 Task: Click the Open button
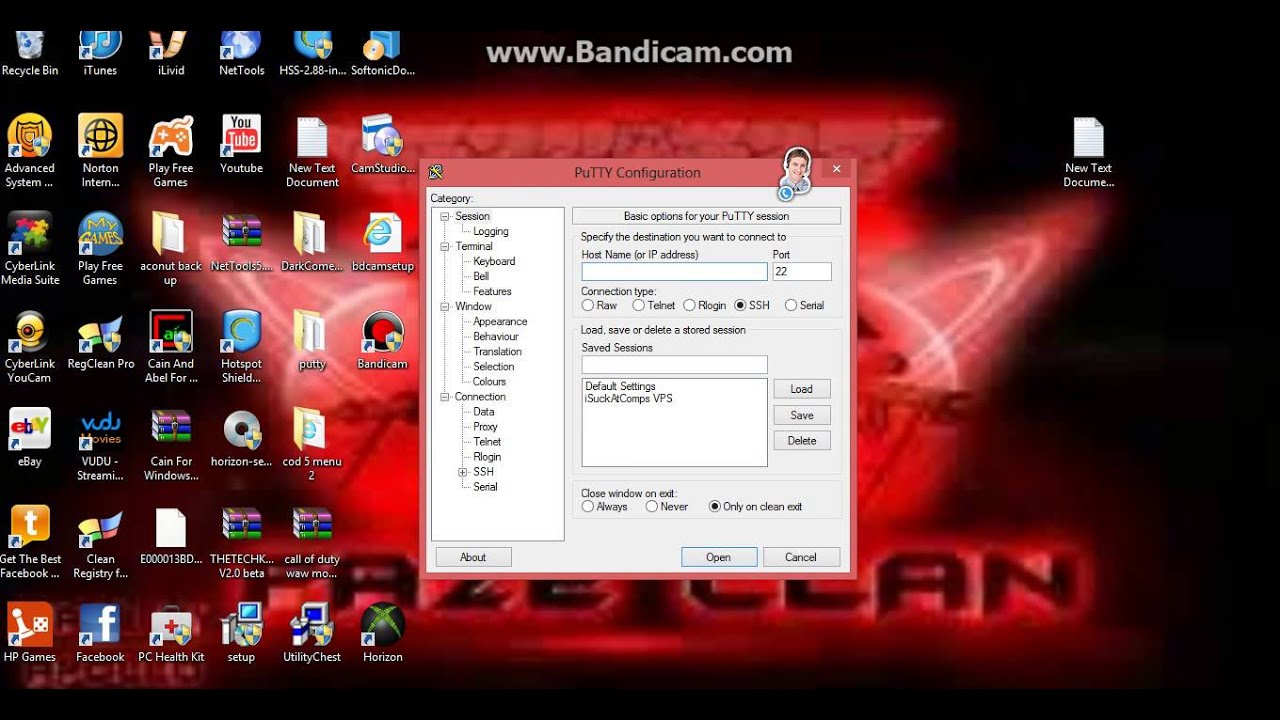[719, 557]
